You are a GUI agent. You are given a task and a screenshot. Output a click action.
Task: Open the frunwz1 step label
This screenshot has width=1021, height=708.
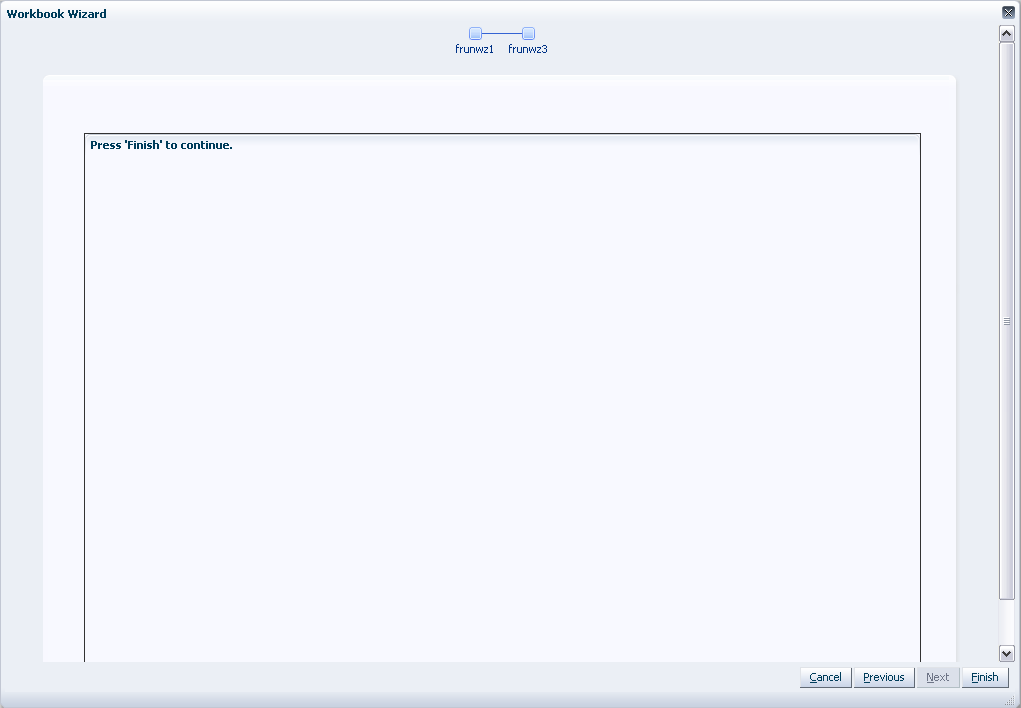click(x=474, y=50)
